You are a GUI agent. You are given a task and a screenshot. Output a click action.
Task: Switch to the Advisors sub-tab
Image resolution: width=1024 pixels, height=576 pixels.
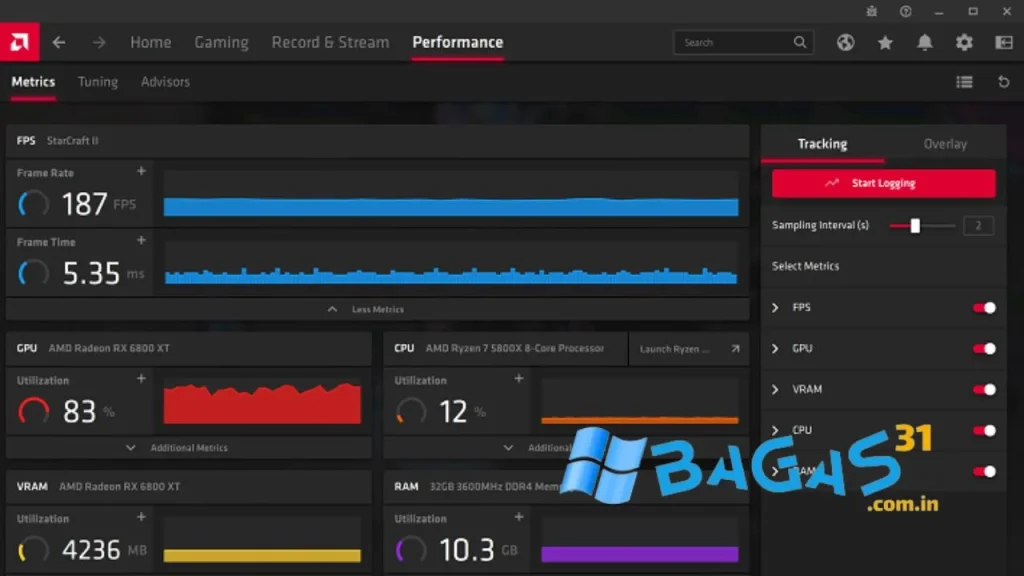point(165,82)
